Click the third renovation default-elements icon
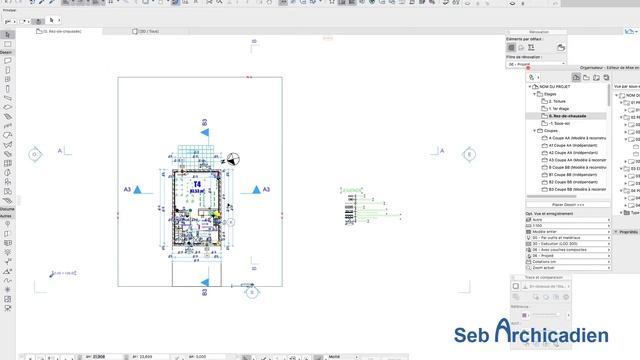The image size is (640, 360). 531,48
